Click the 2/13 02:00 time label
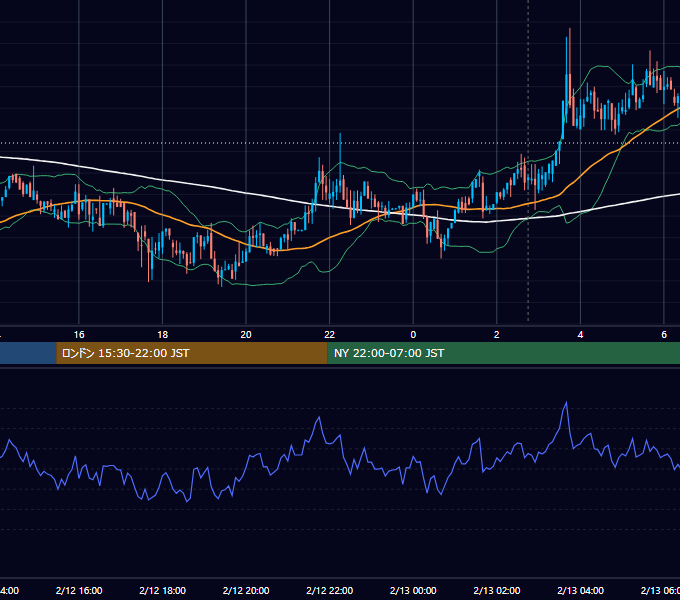 [497, 590]
